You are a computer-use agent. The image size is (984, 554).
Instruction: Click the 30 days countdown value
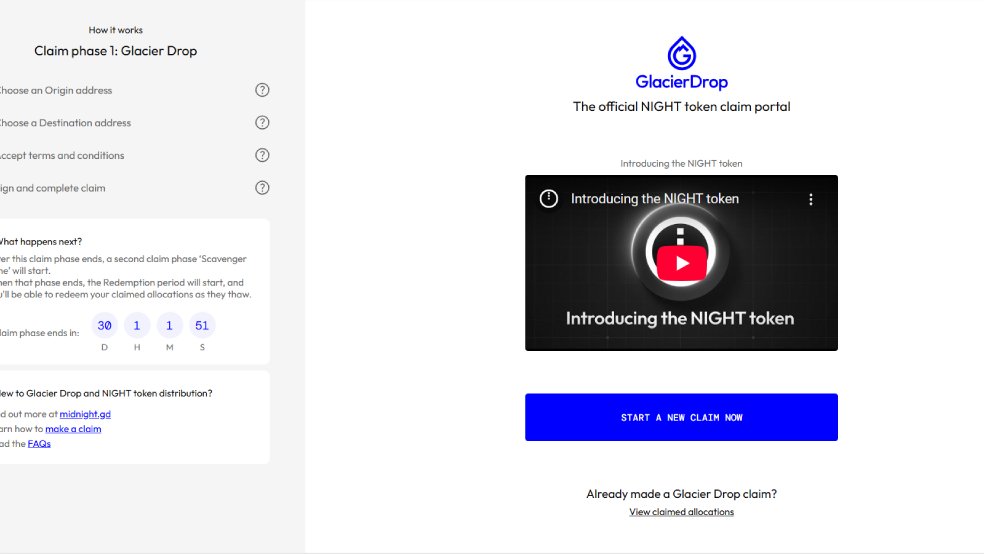coord(104,326)
